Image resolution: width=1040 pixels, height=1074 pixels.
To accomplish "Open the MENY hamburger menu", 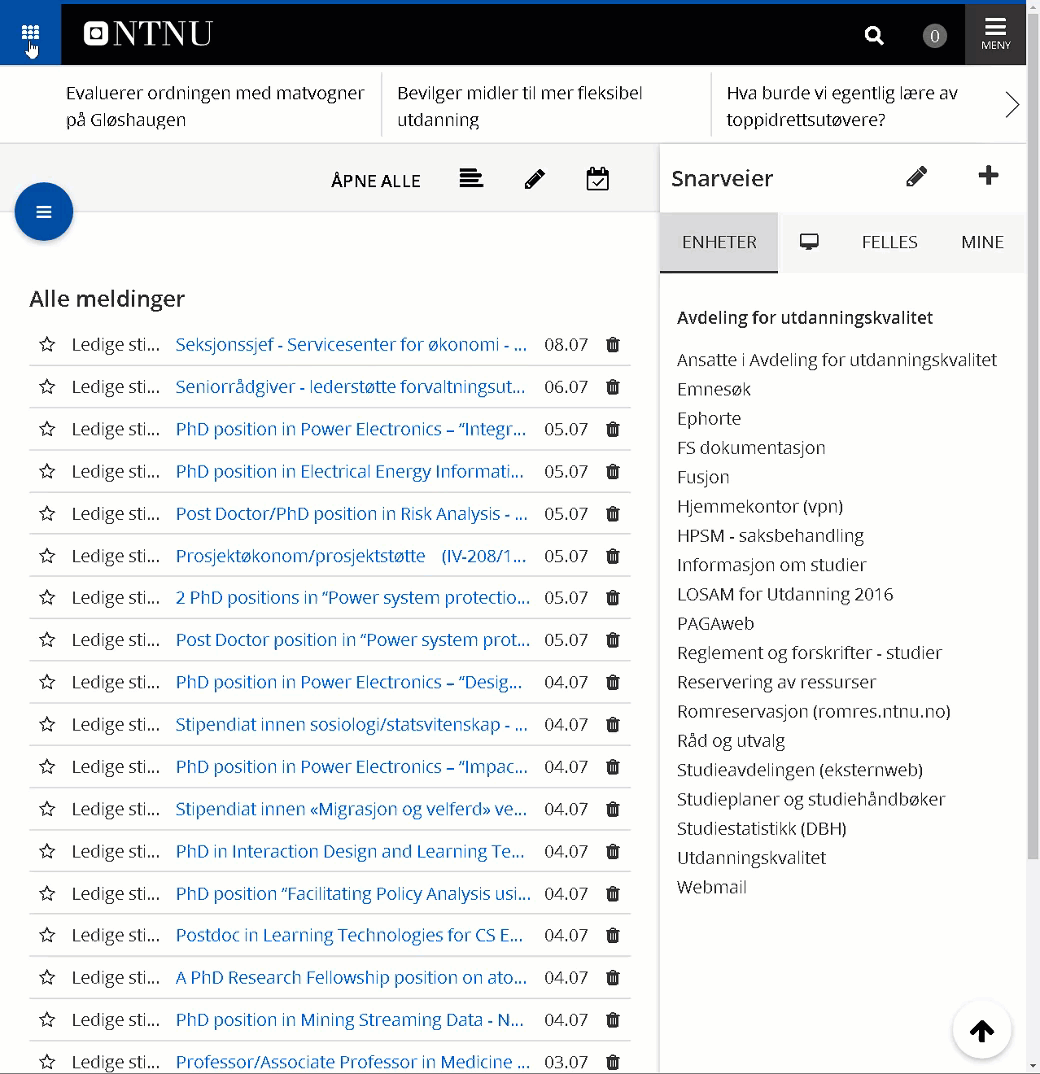I will click(x=995, y=34).
